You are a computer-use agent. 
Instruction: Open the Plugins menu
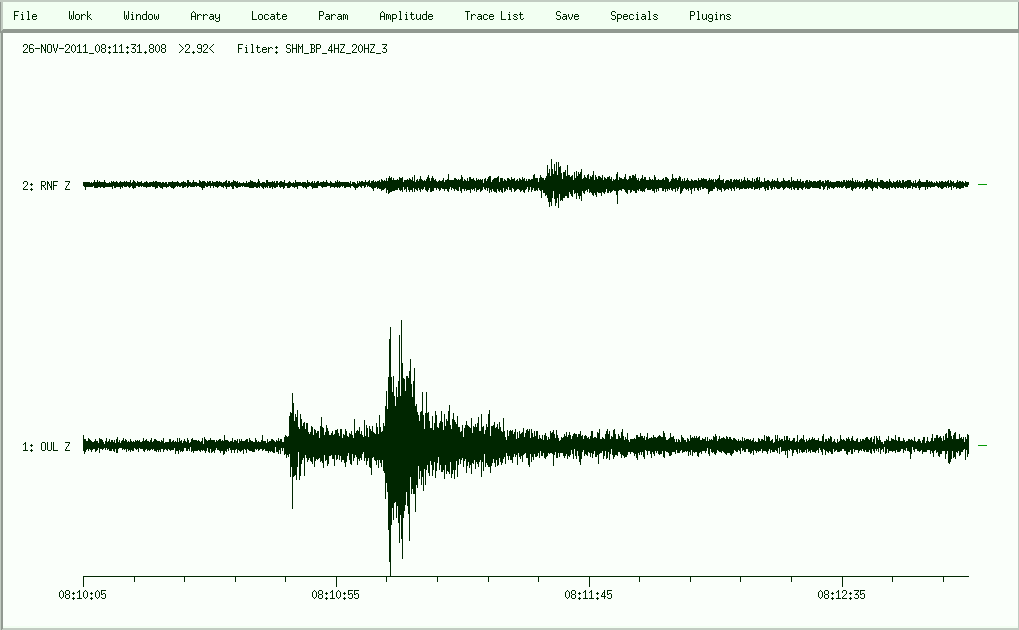[x=710, y=16]
